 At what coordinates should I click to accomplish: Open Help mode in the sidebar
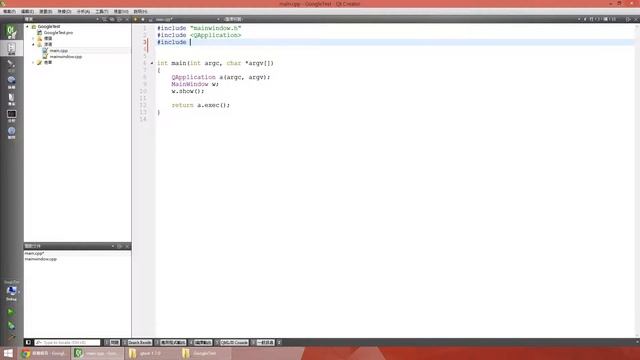coord(11,133)
